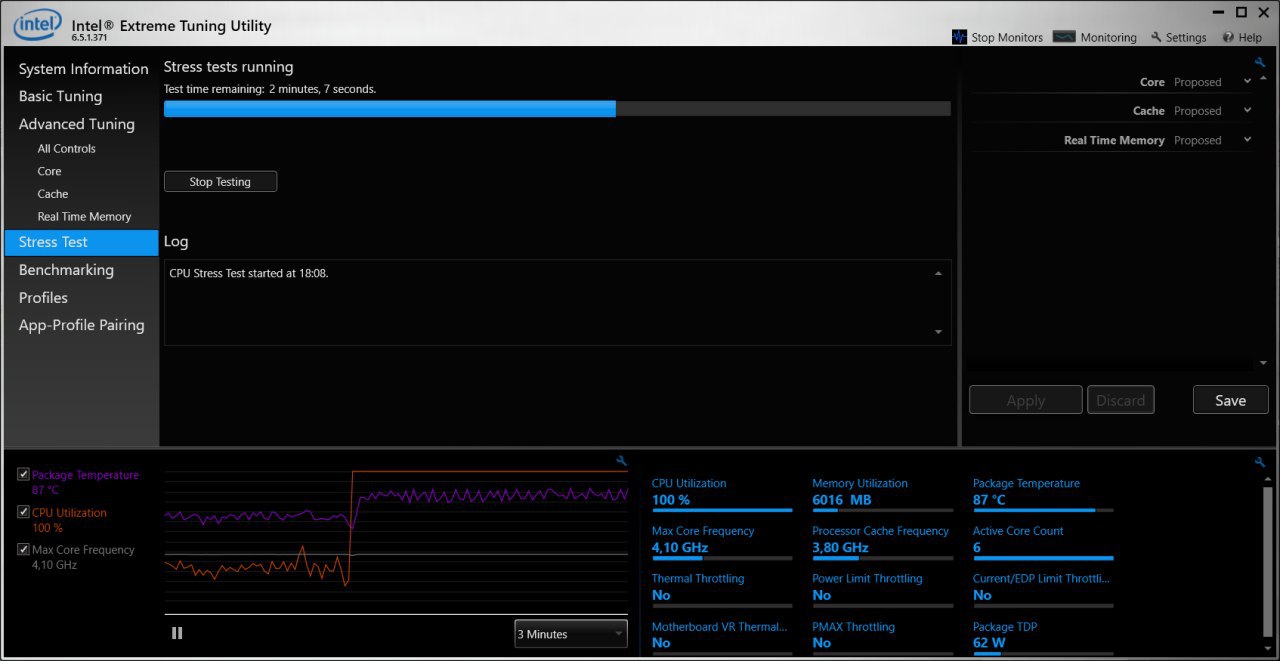
Task: Click the test time remaining text
Action: 270,89
